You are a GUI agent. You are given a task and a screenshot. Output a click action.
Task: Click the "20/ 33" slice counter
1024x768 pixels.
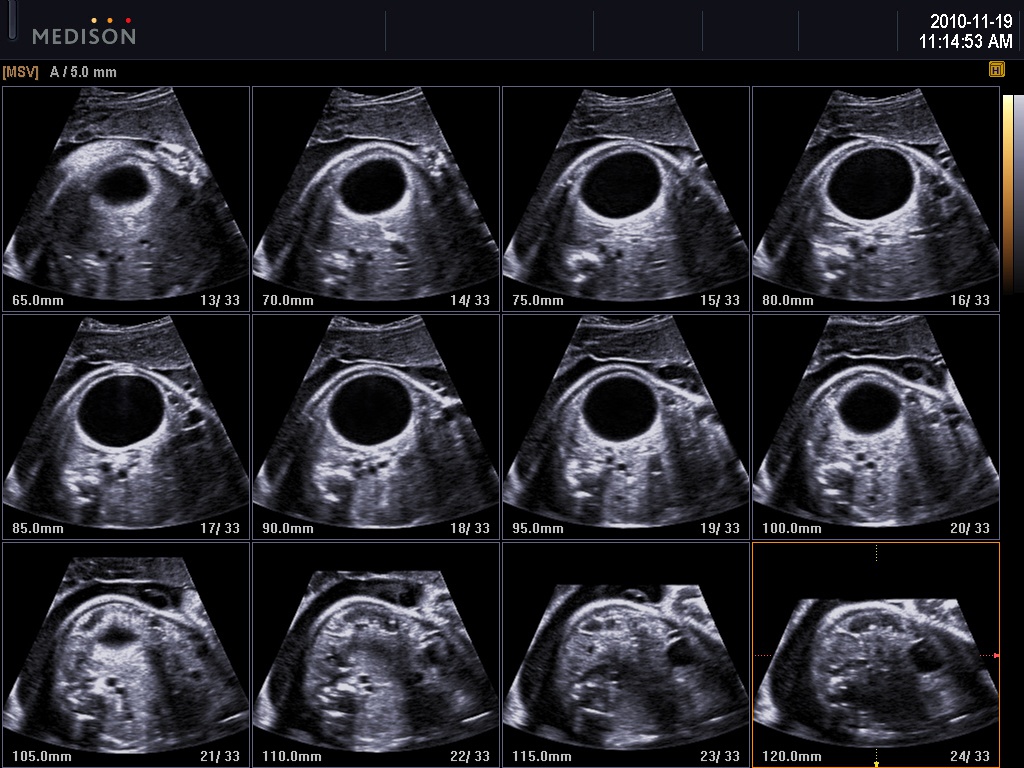pyautogui.click(x=970, y=528)
